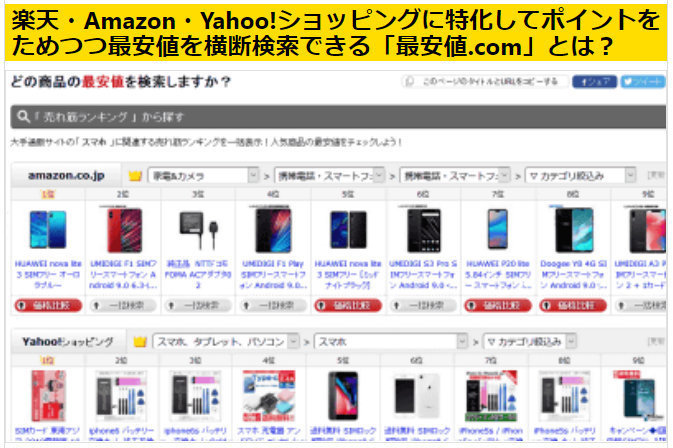The height and width of the screenshot is (448, 673).
Task: Click the magnifier icon in the ranking search bar
Action: pos(23,116)
